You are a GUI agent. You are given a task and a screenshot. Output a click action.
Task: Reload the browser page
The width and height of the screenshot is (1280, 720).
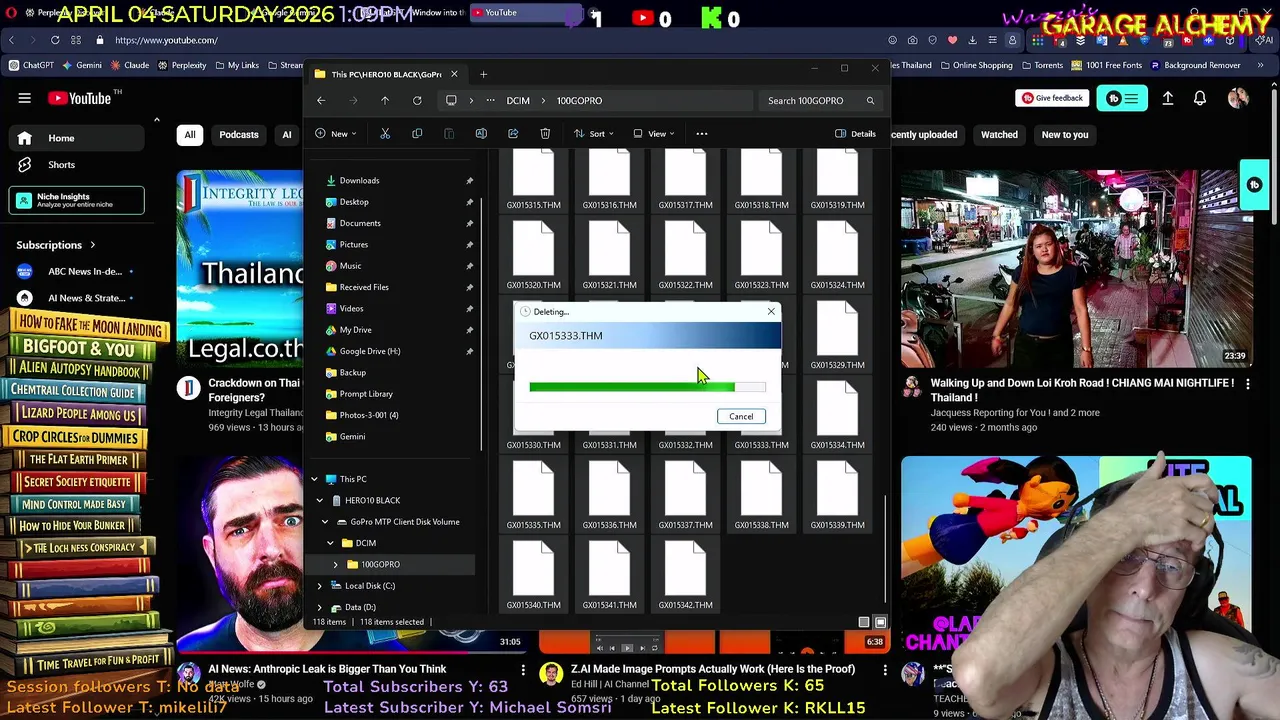click(55, 40)
